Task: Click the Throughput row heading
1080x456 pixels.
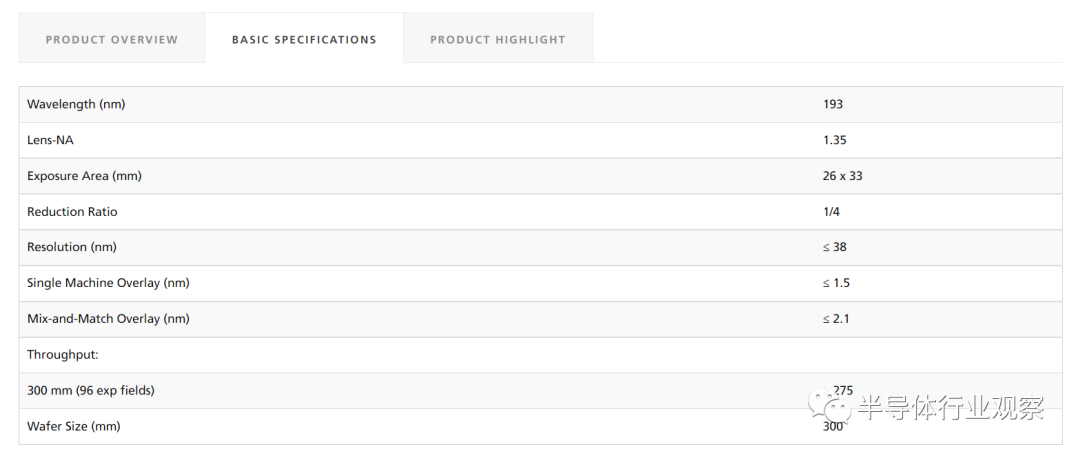Action: (x=62, y=355)
